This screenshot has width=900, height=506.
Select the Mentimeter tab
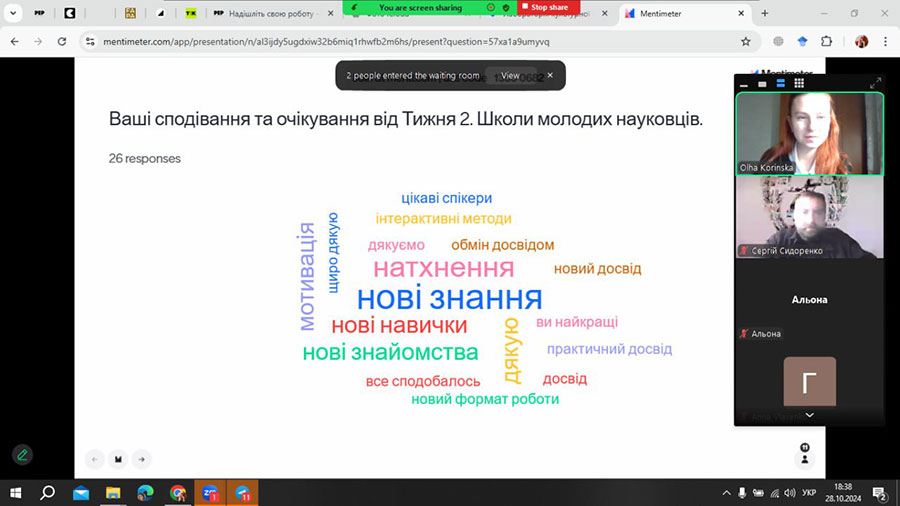686,13
